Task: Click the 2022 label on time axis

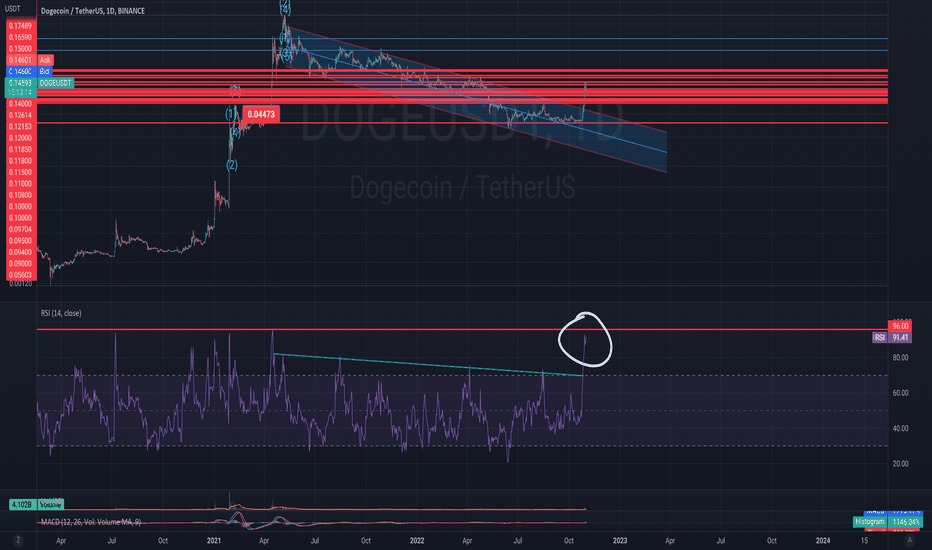Action: pyautogui.click(x=417, y=540)
